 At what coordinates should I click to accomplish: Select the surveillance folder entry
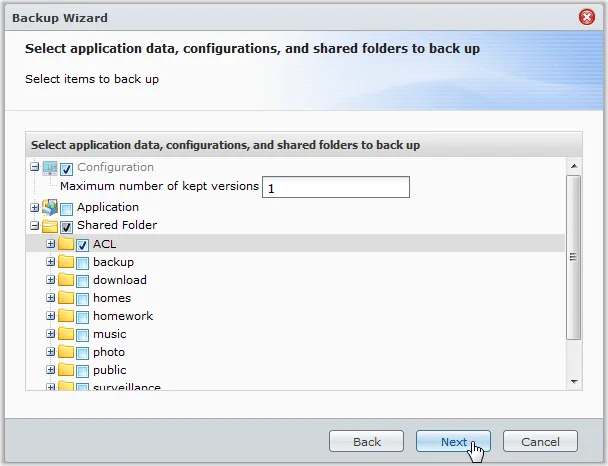click(126, 387)
